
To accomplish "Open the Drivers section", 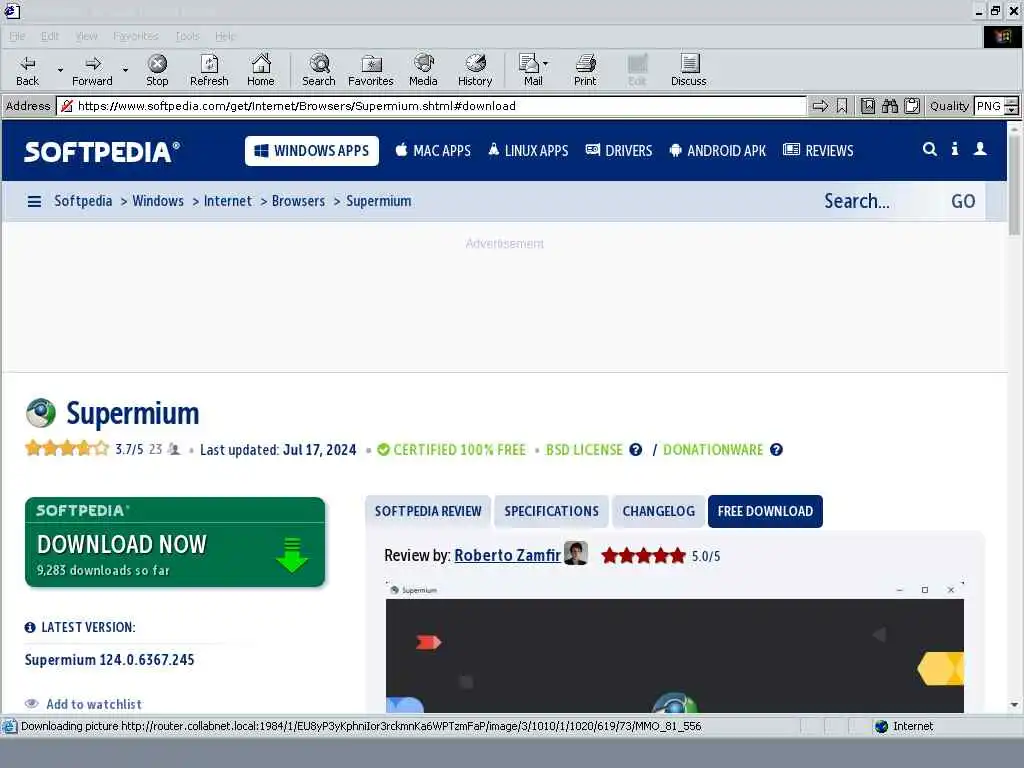I will 618,151.
